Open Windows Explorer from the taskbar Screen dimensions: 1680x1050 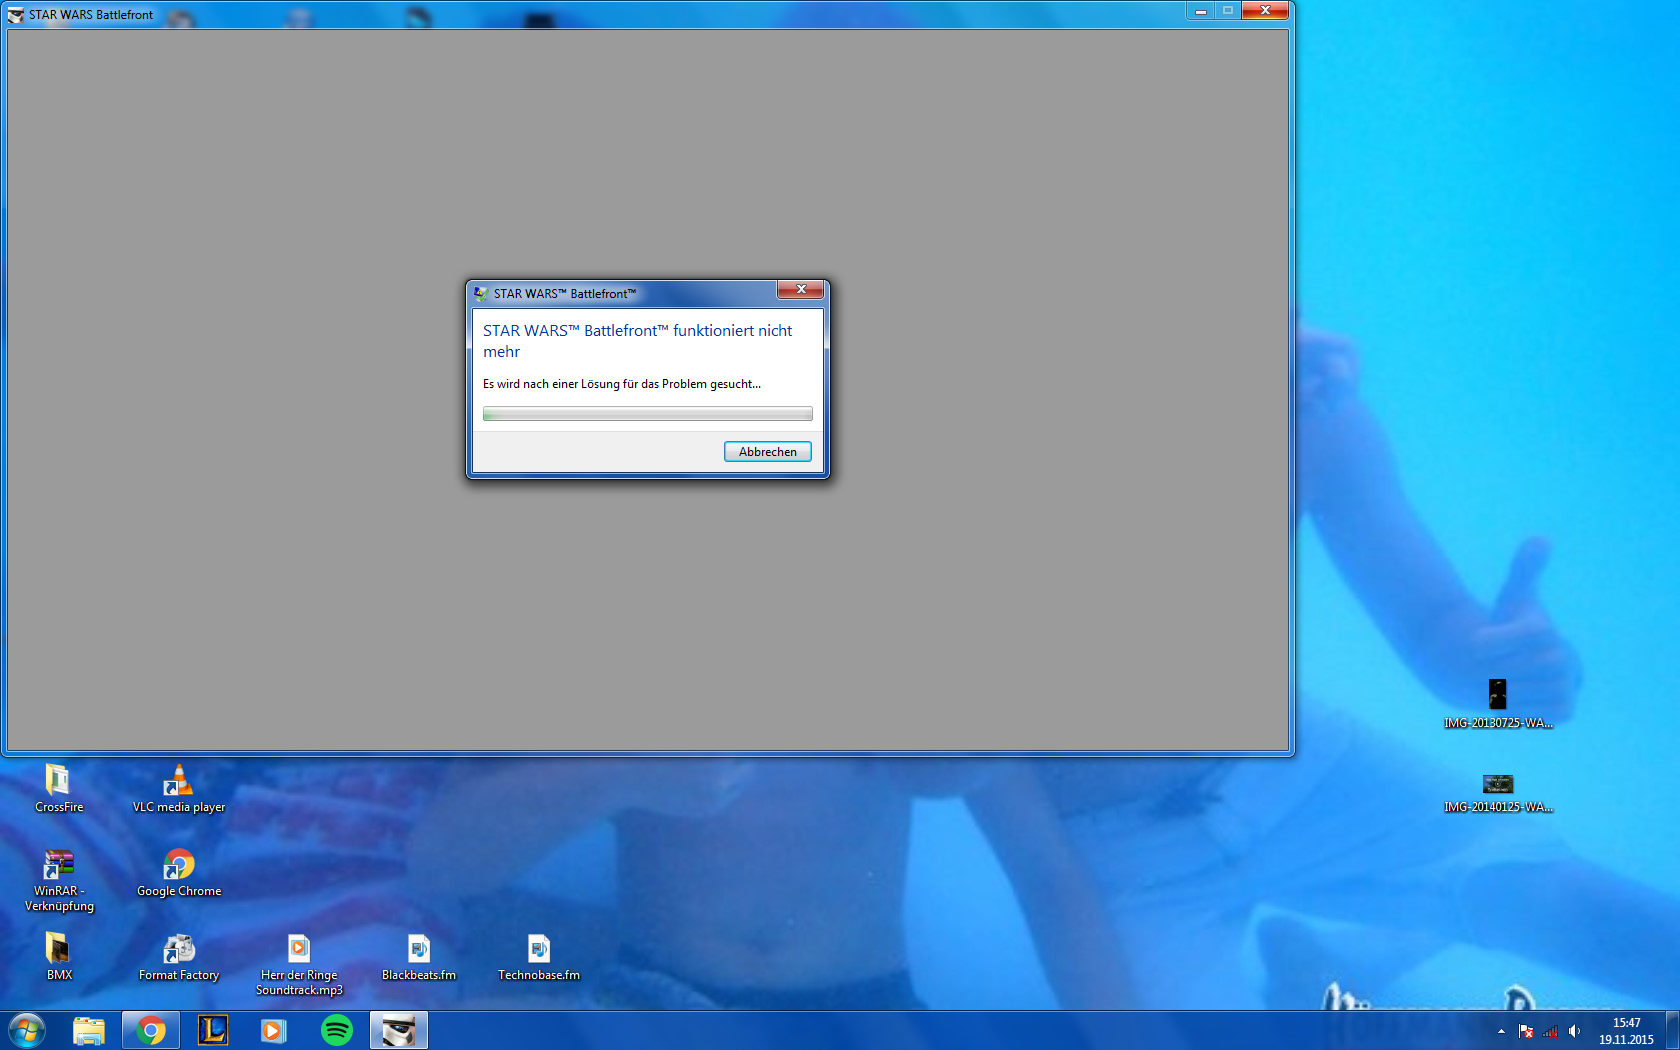coord(89,1030)
